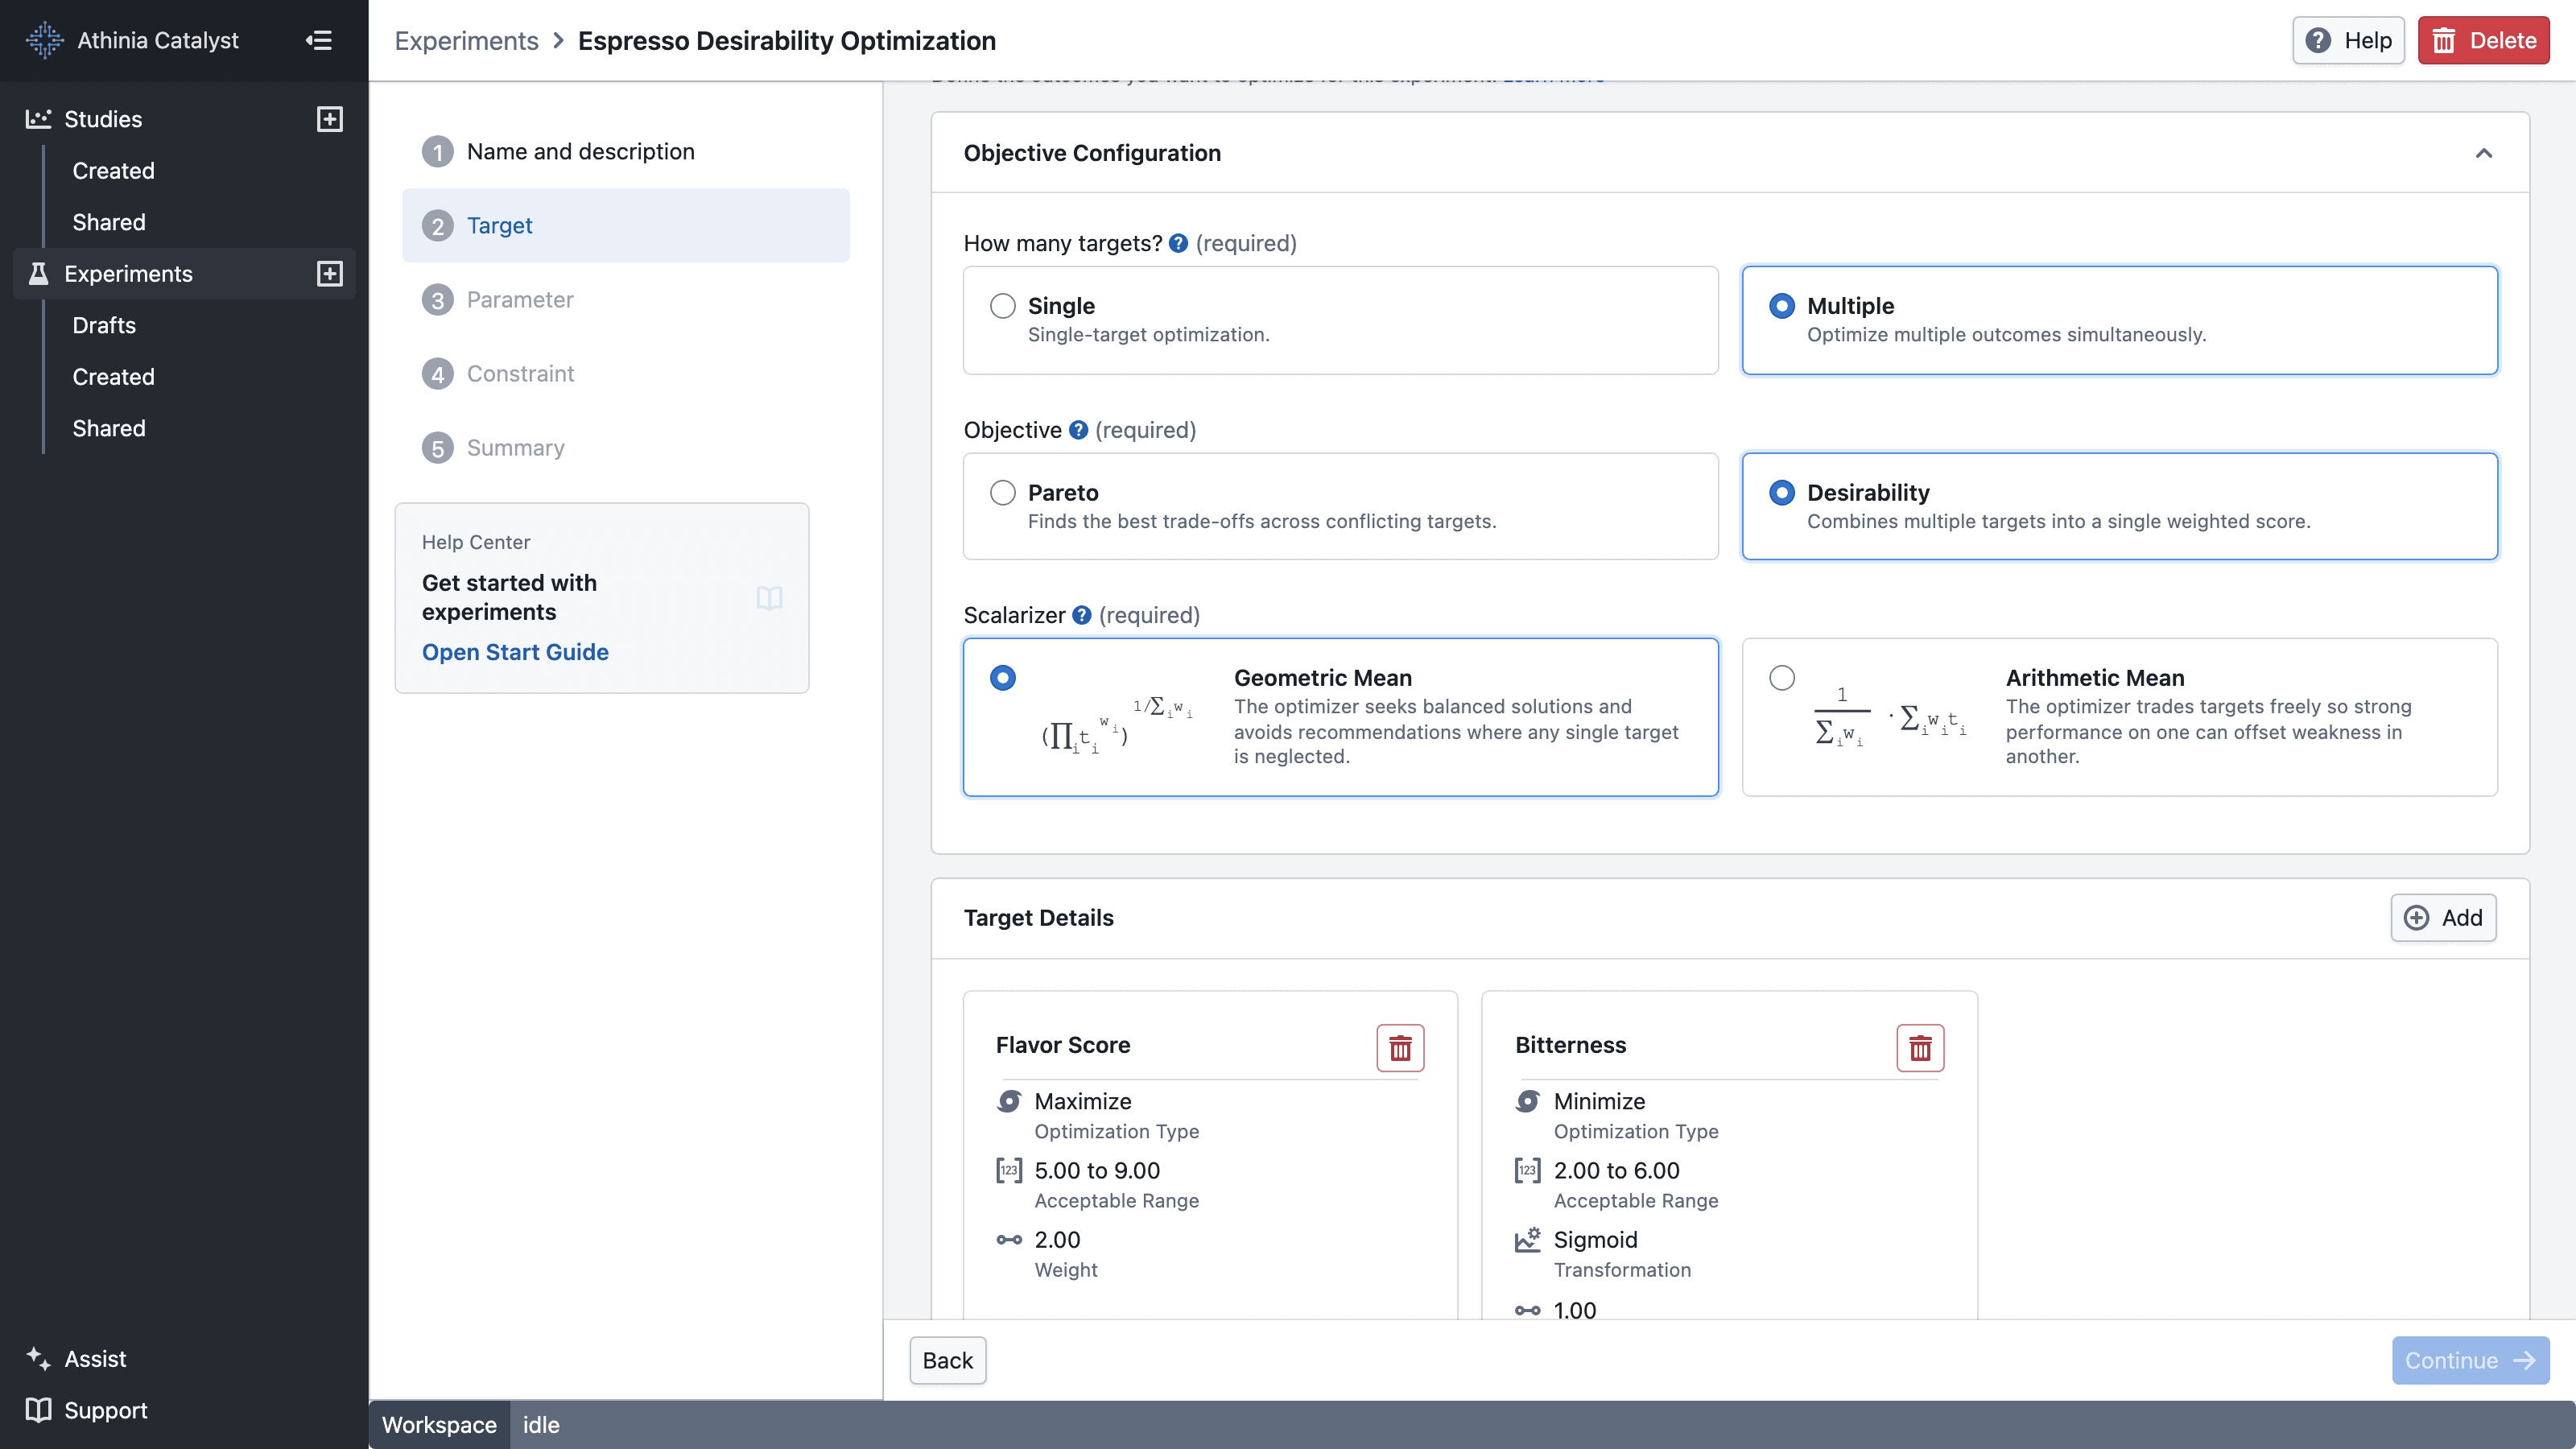Delete the Bitterness target

1920,1048
